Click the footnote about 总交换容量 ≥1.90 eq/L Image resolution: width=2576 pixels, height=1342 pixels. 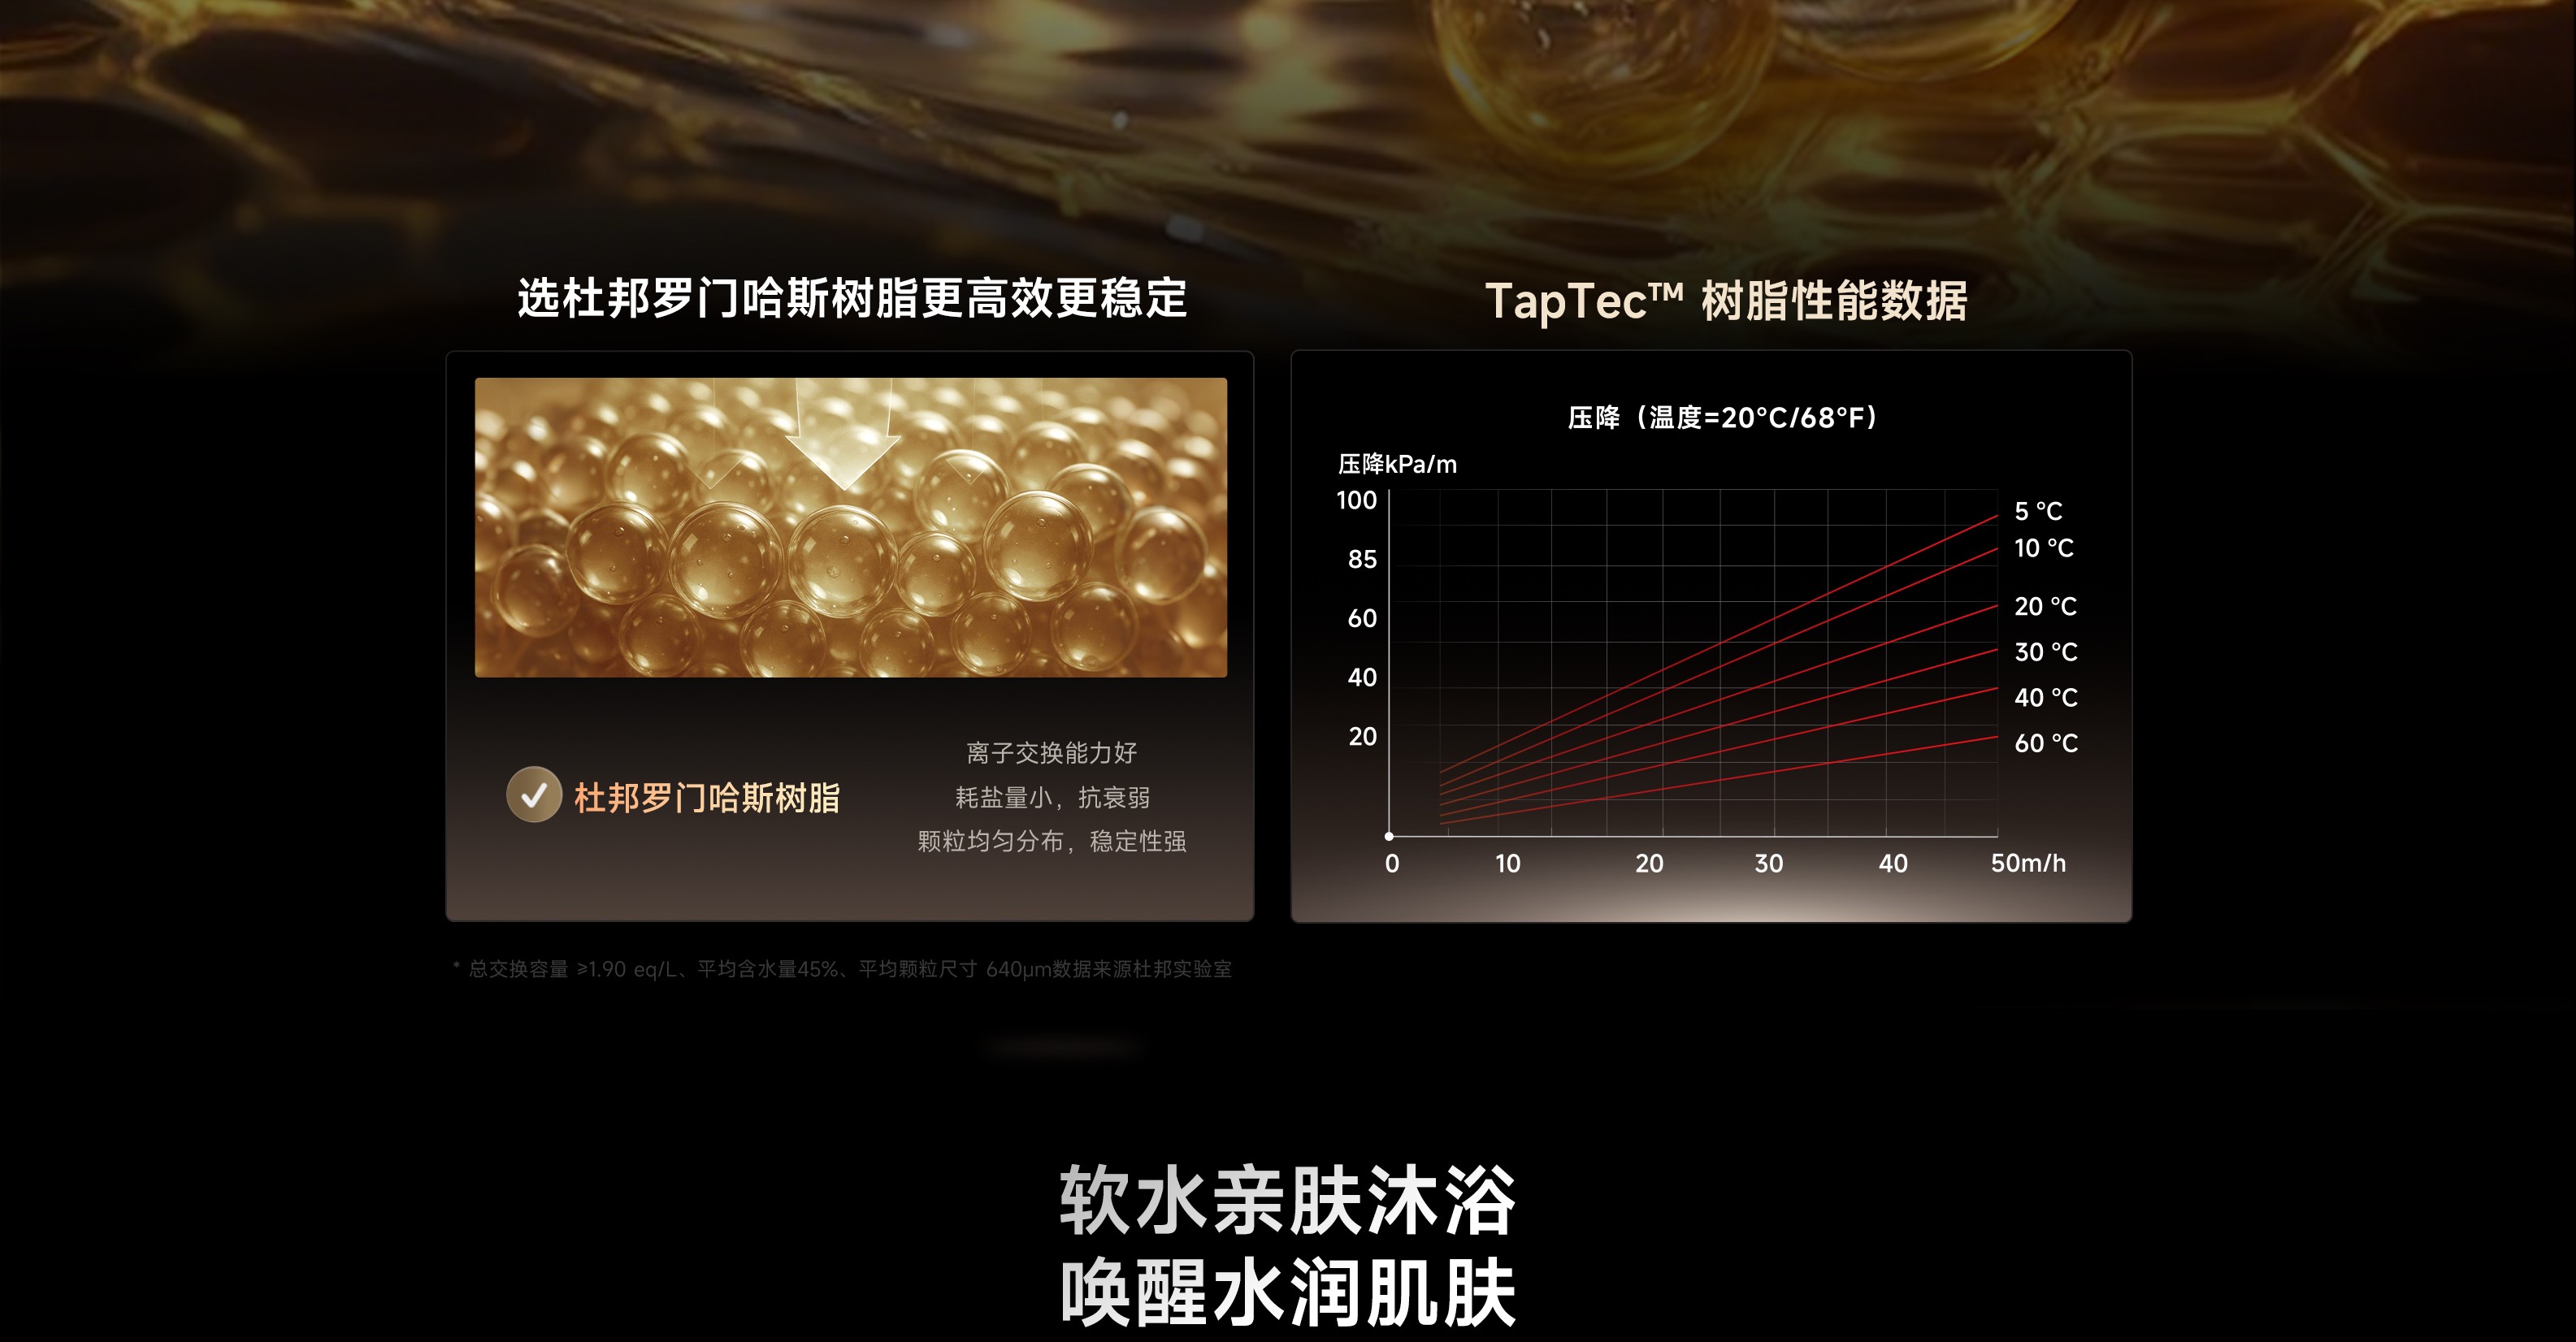pos(843,969)
